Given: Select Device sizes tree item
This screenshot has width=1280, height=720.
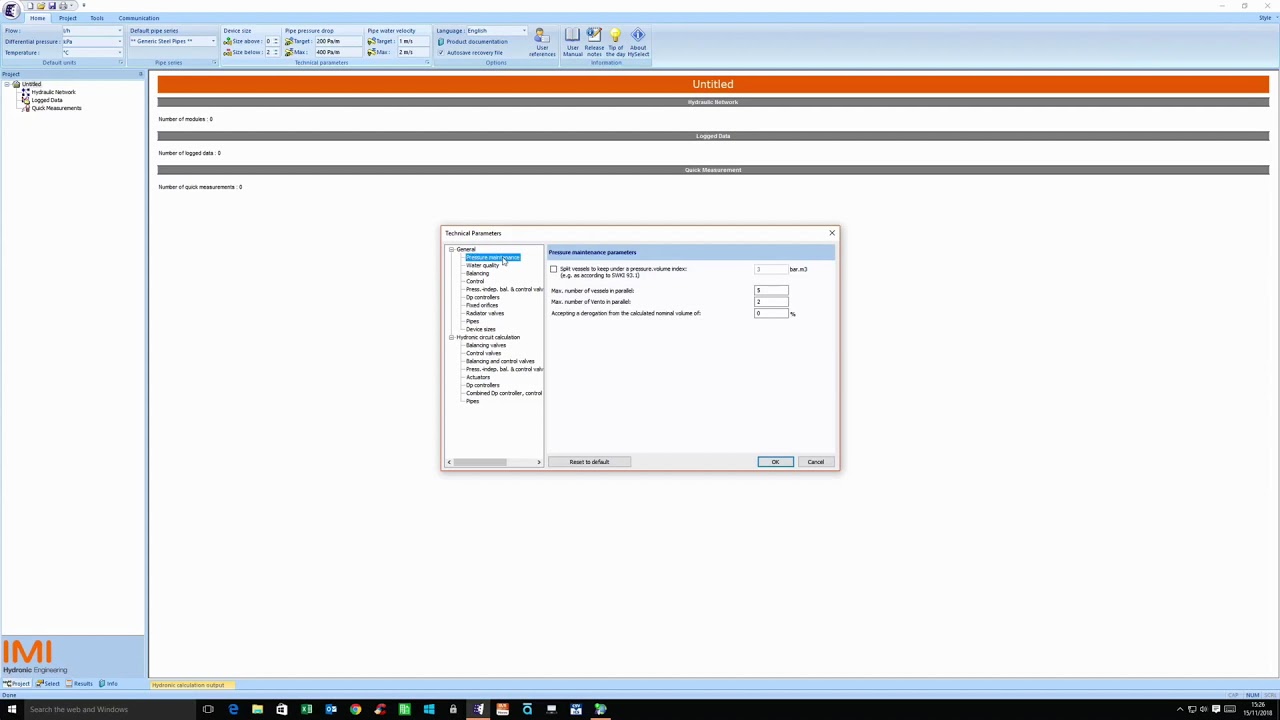Looking at the screenshot, I should [x=480, y=329].
